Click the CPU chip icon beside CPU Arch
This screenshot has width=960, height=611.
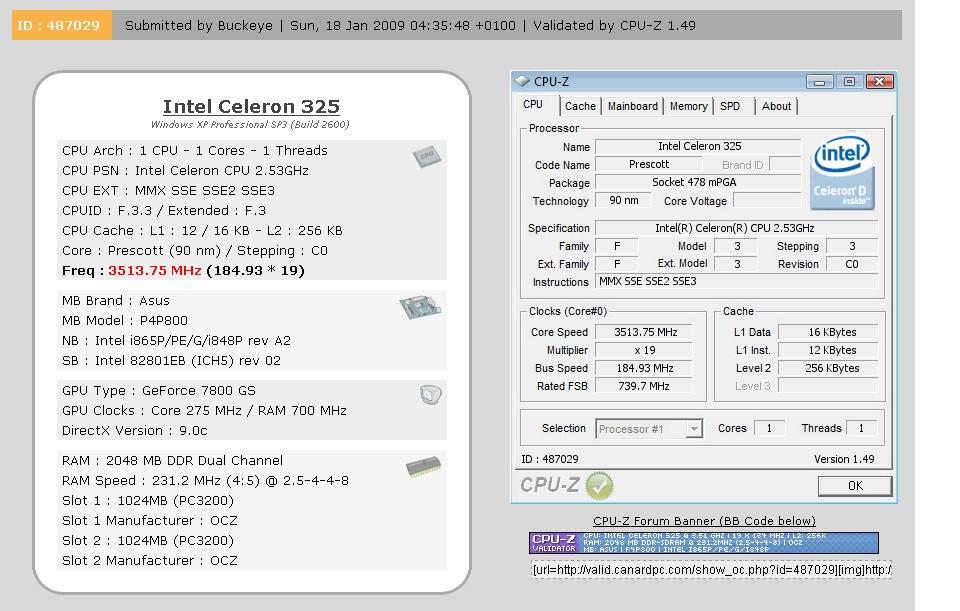click(427, 157)
